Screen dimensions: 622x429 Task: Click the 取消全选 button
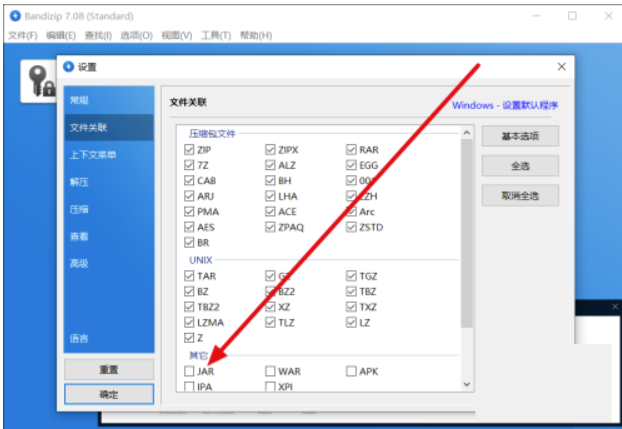520,195
